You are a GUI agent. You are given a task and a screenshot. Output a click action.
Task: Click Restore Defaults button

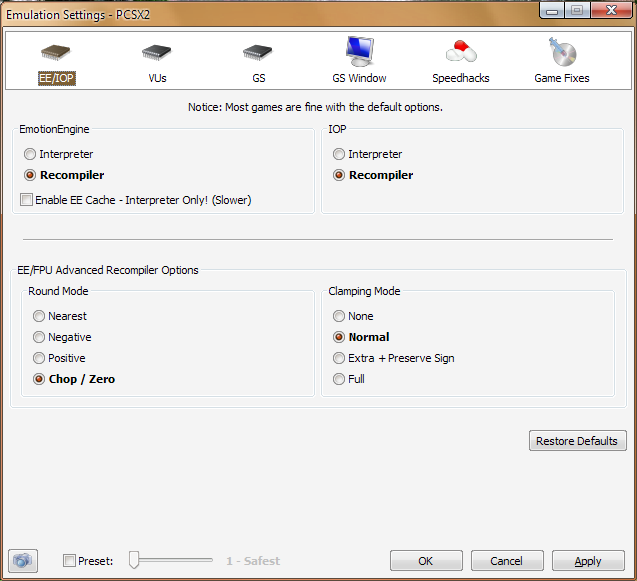(578, 441)
